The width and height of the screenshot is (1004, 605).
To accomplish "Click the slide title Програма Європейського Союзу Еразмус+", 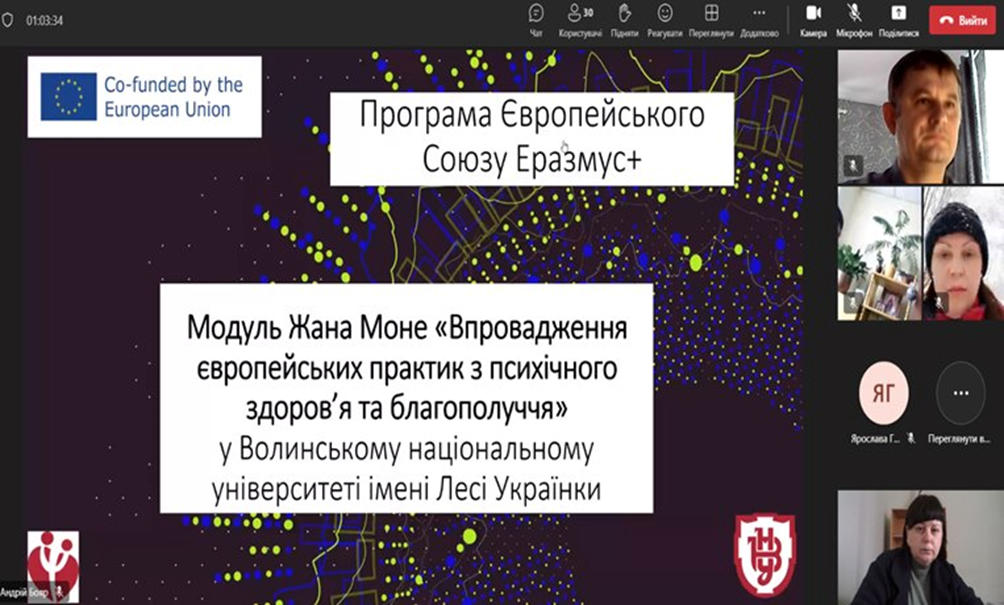I will point(532,139).
